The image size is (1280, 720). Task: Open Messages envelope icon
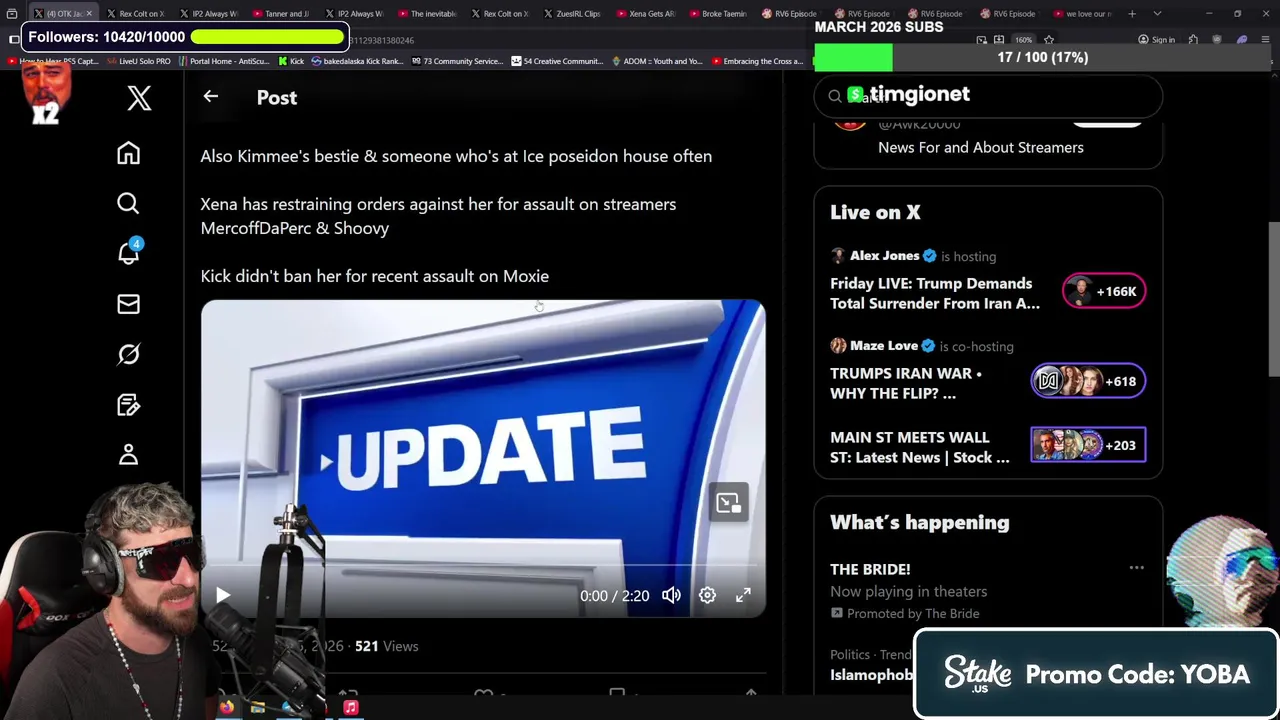tap(128, 304)
